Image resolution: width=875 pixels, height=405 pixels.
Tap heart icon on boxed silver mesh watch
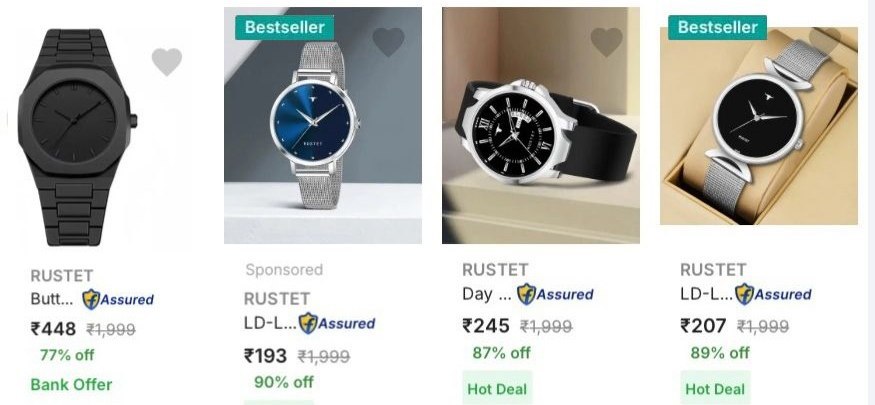[x=825, y=40]
